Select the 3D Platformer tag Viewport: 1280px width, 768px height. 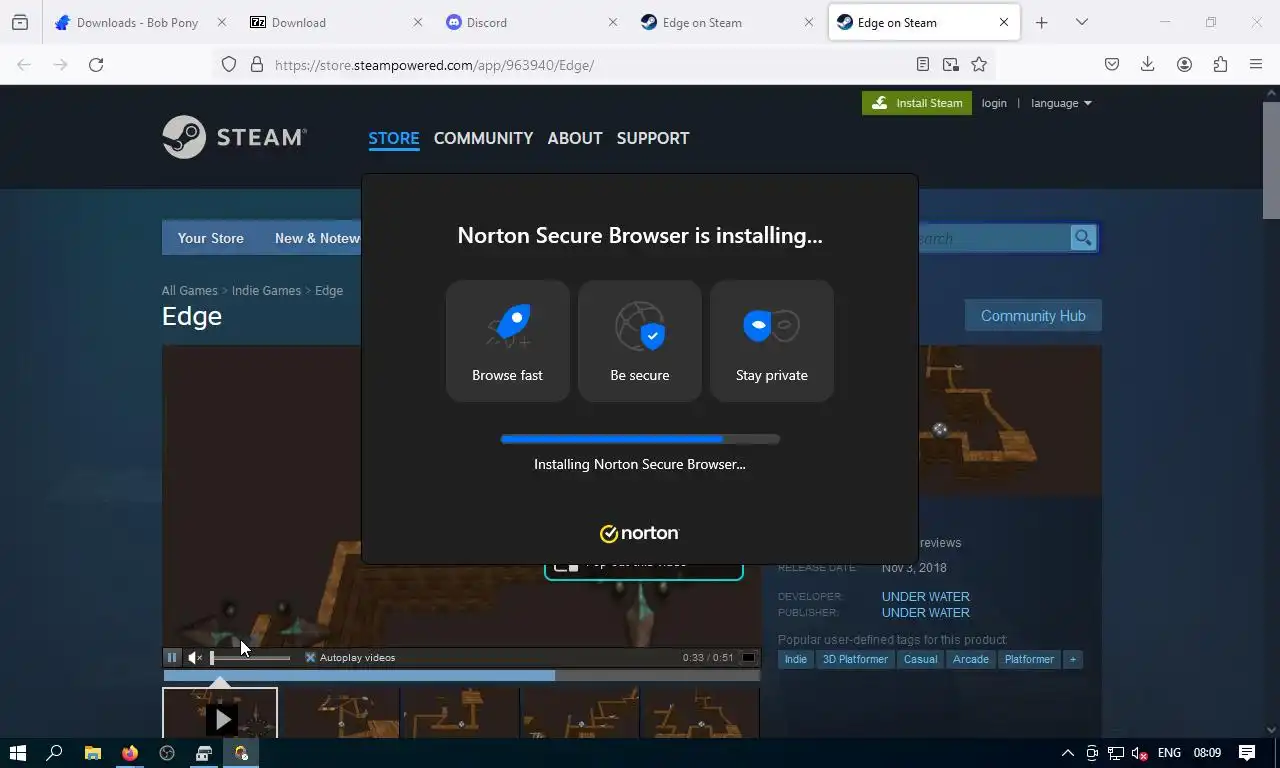pyautogui.click(x=855, y=659)
